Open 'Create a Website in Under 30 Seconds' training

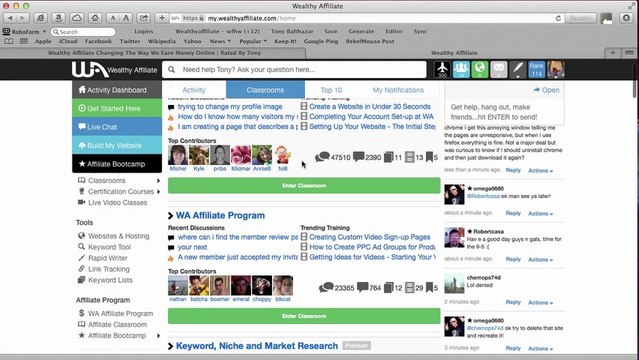click(370, 106)
